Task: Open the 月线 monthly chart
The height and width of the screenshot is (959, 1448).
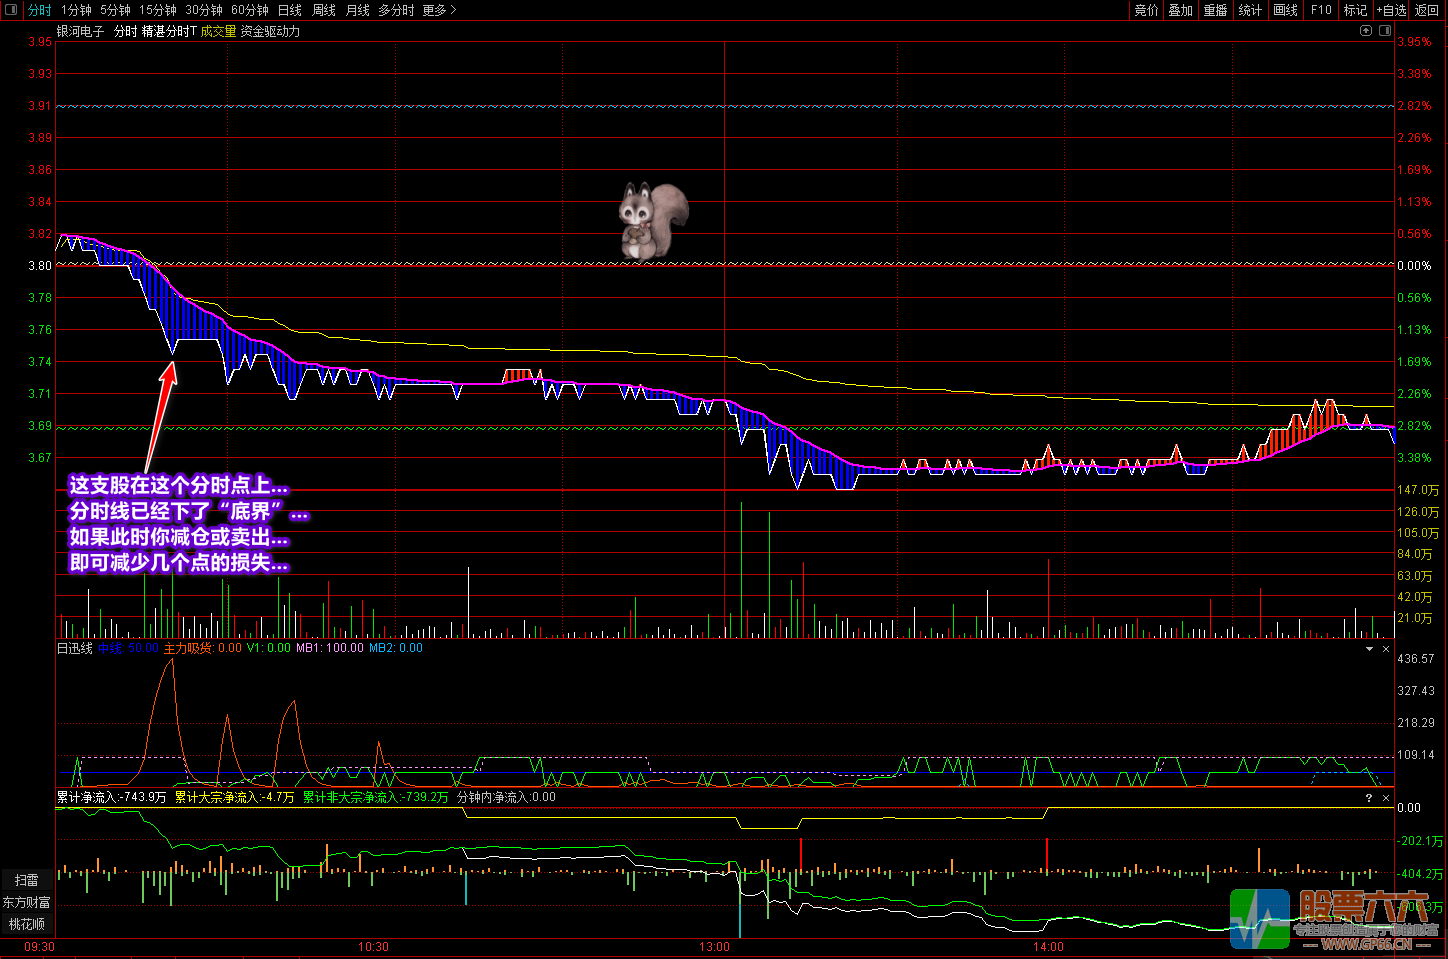Action: pyautogui.click(x=358, y=10)
